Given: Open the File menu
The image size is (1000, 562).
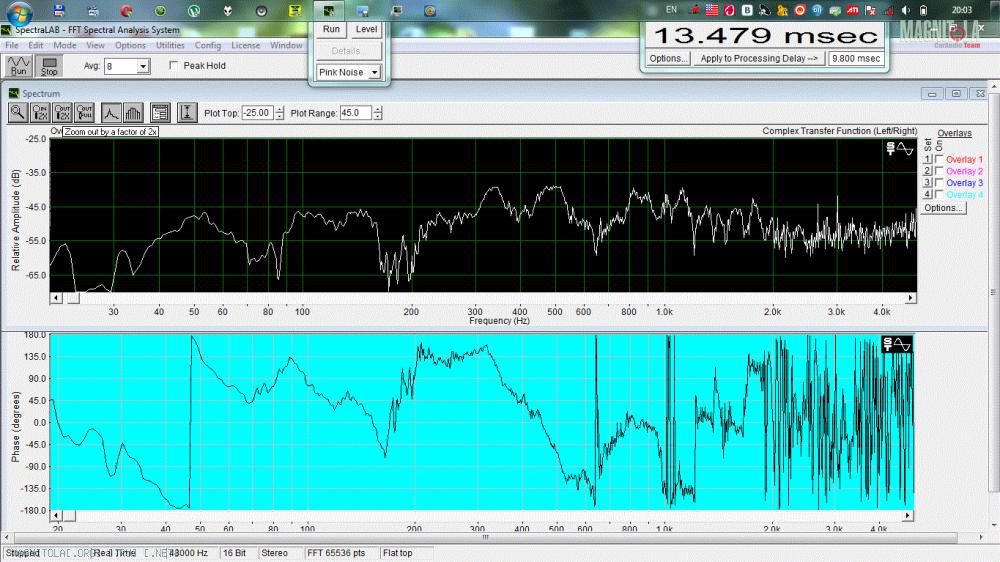Looking at the screenshot, I should [x=11, y=45].
